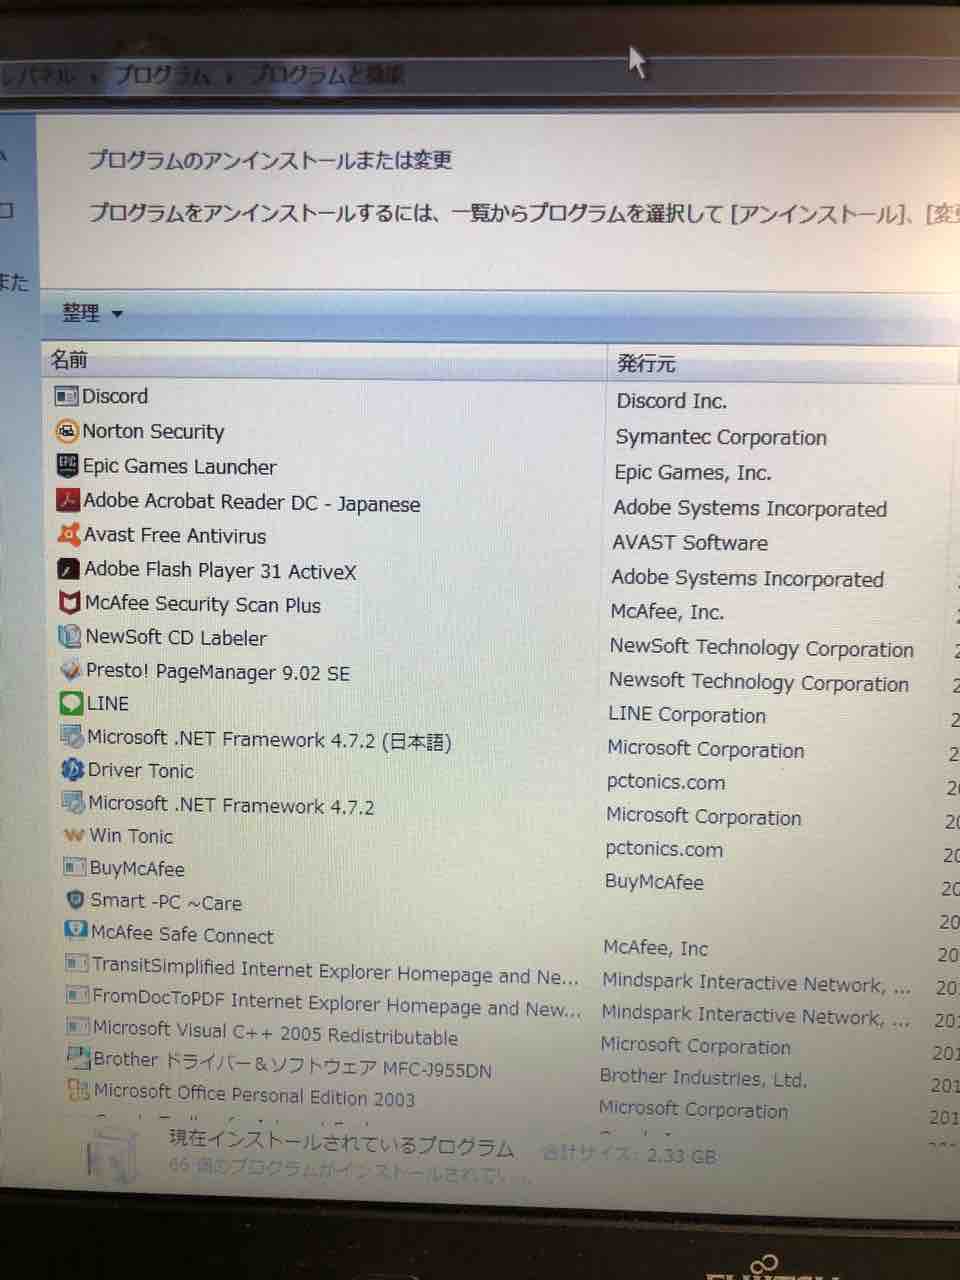Click pctonics.com publisher for Driver Tonic

pos(665,782)
